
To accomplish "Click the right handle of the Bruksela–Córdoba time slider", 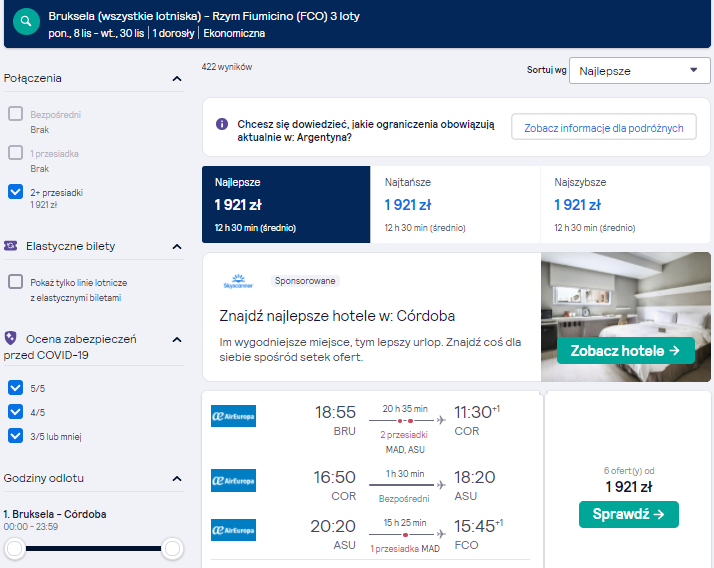I will point(172,548).
